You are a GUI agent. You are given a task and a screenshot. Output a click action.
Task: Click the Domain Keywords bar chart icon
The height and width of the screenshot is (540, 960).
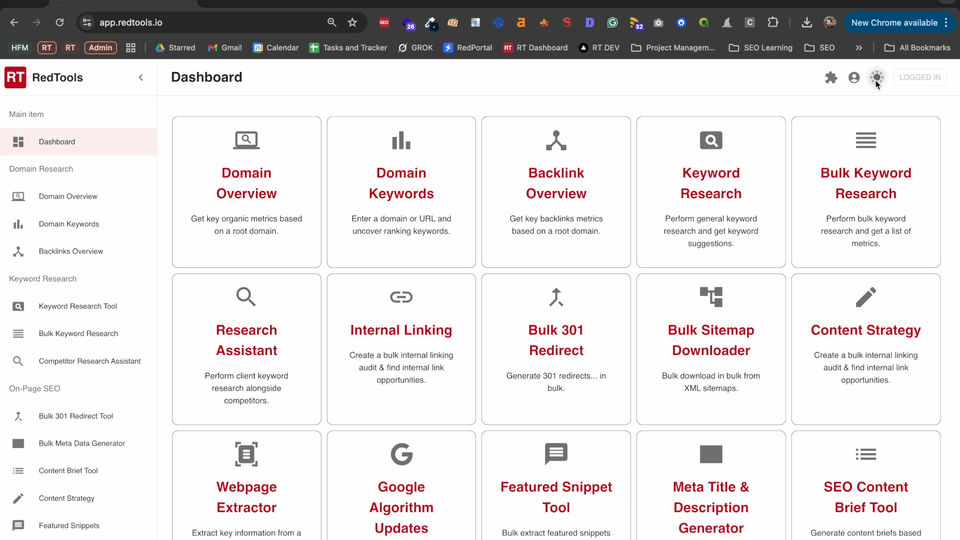pos(401,140)
